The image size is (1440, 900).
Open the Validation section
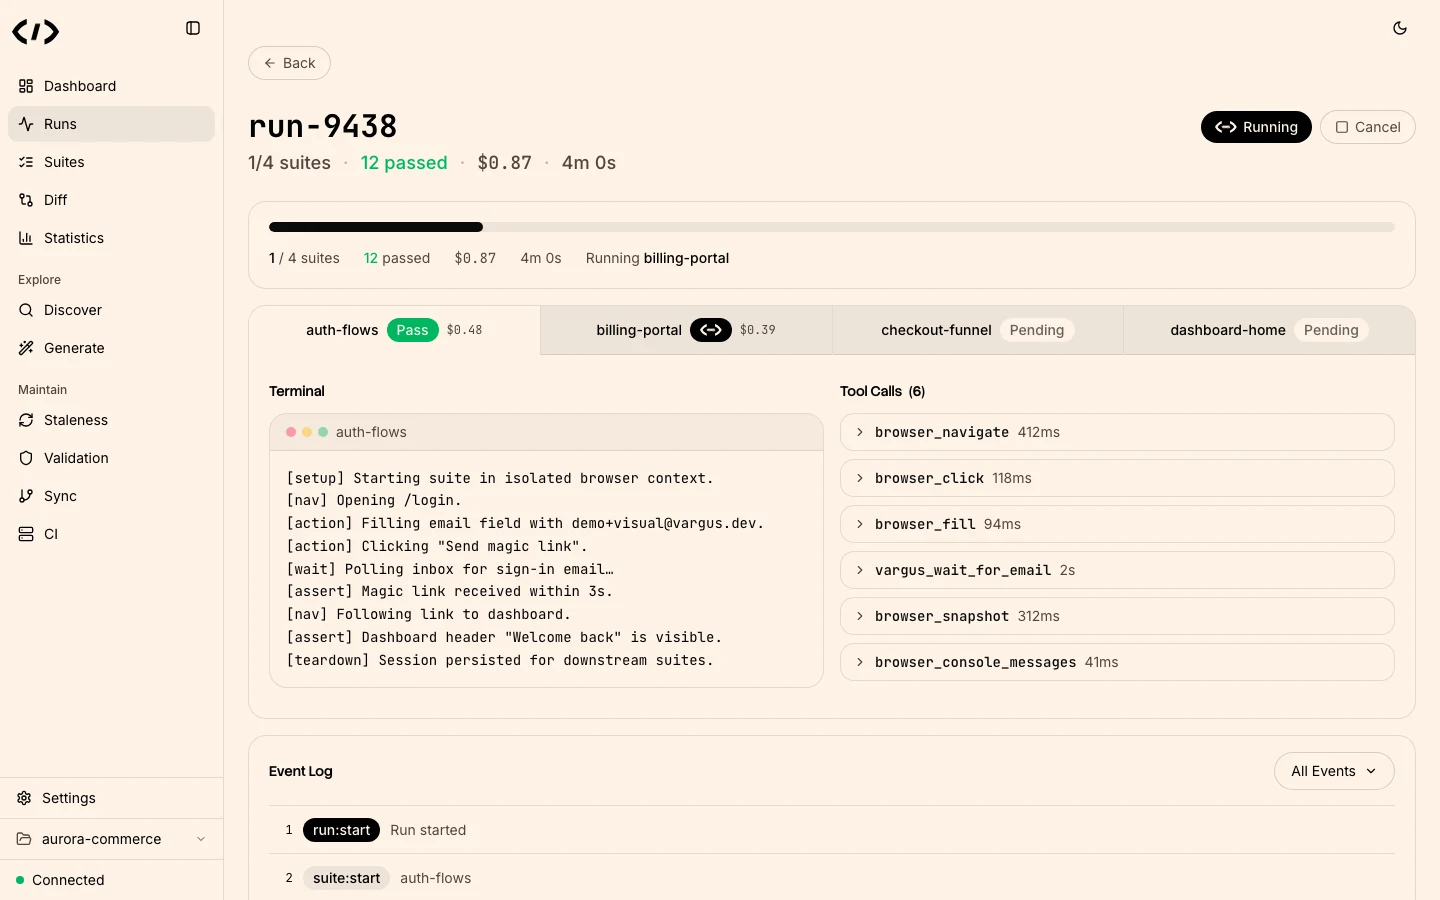point(77,458)
